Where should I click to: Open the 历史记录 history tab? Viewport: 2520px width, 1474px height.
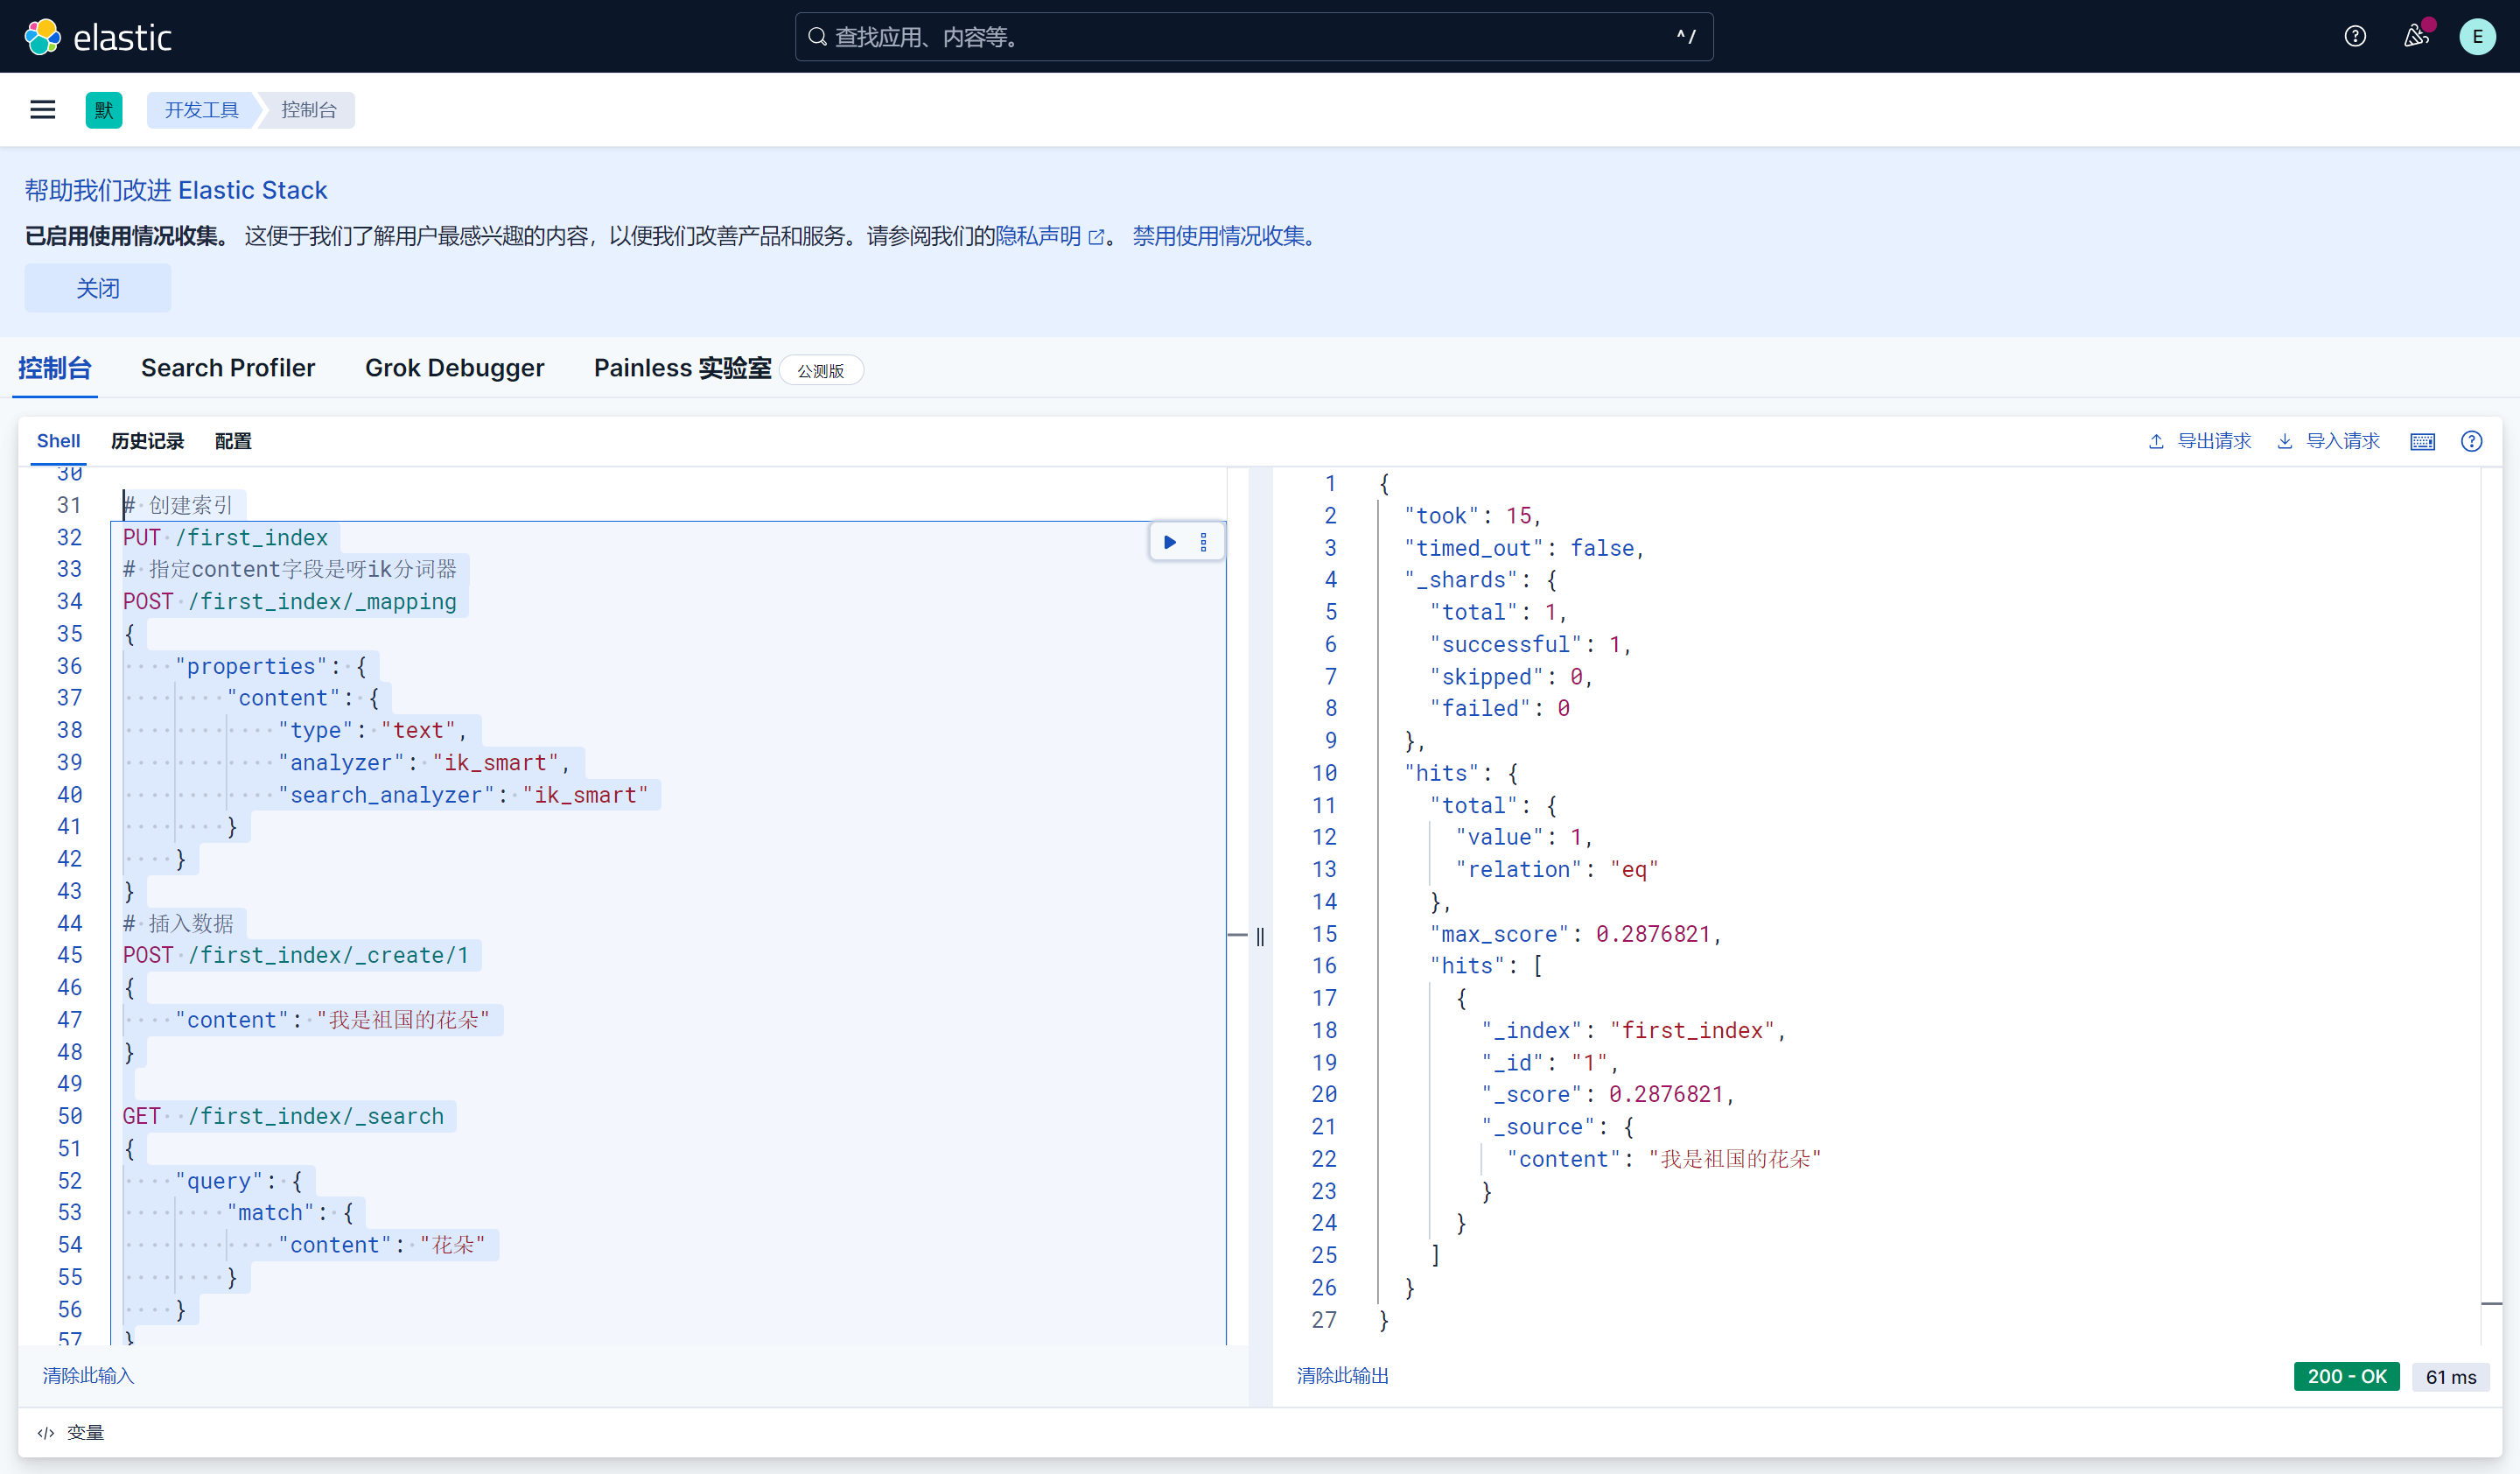click(147, 441)
